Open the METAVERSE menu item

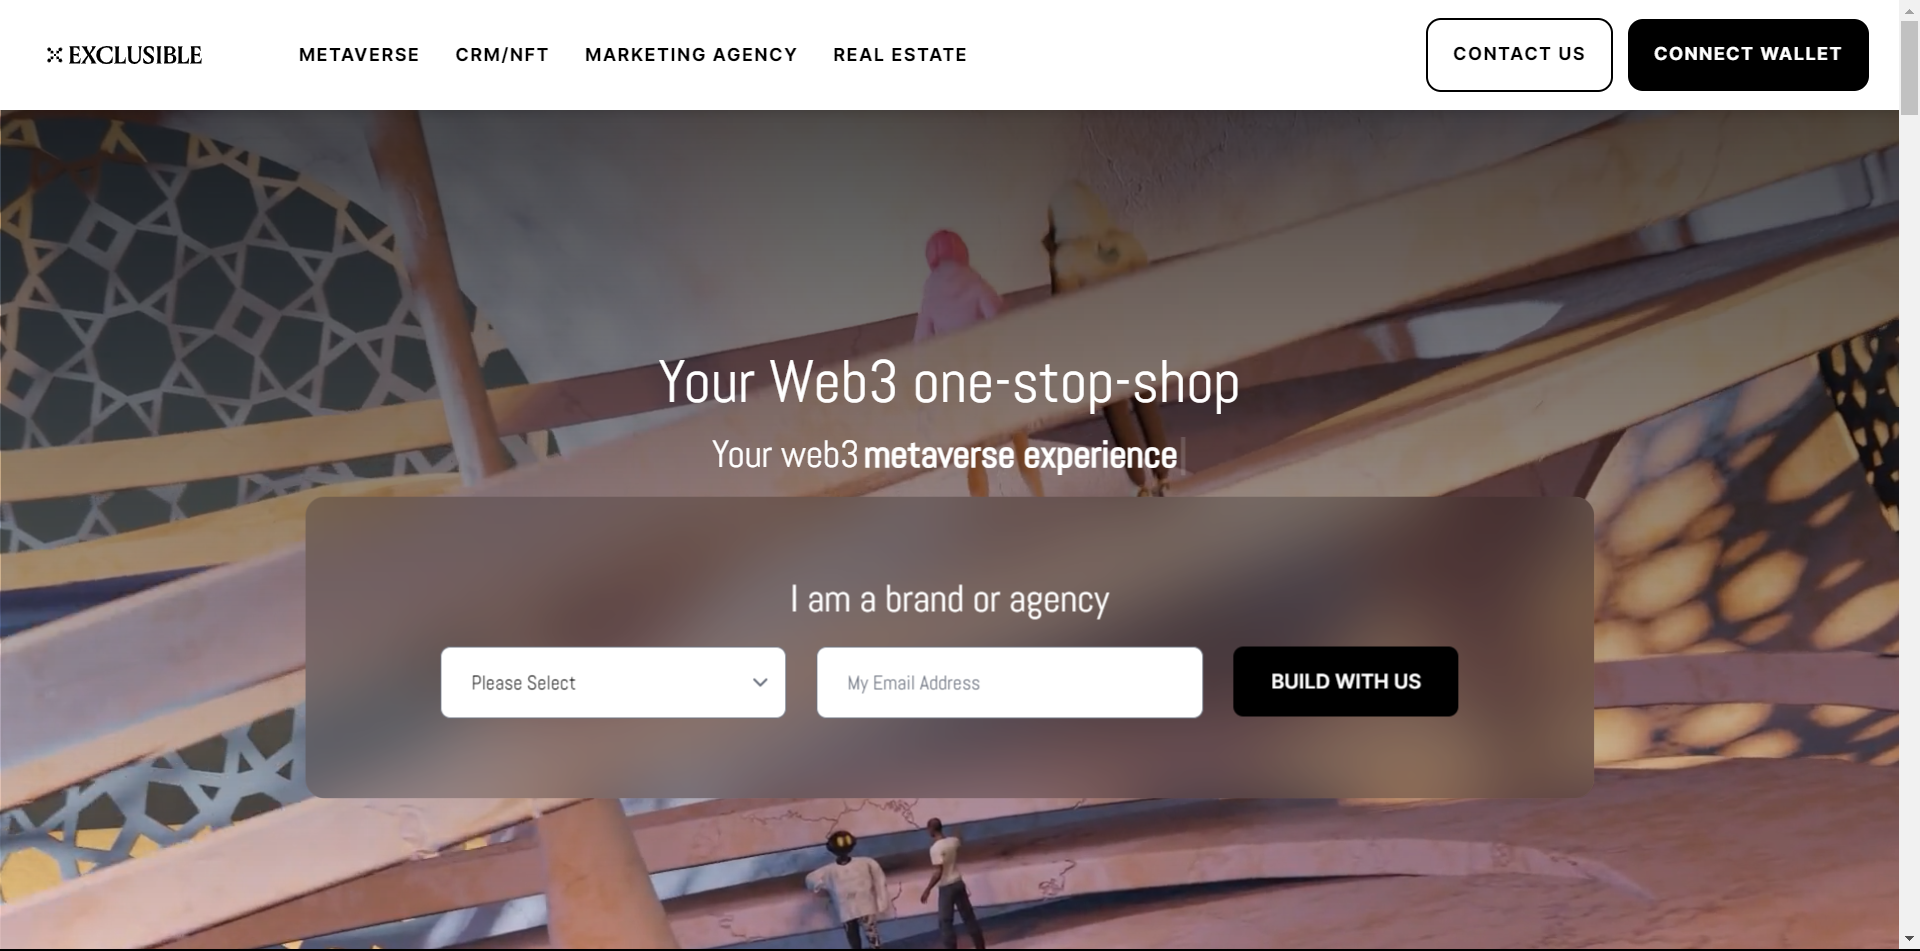pos(359,55)
